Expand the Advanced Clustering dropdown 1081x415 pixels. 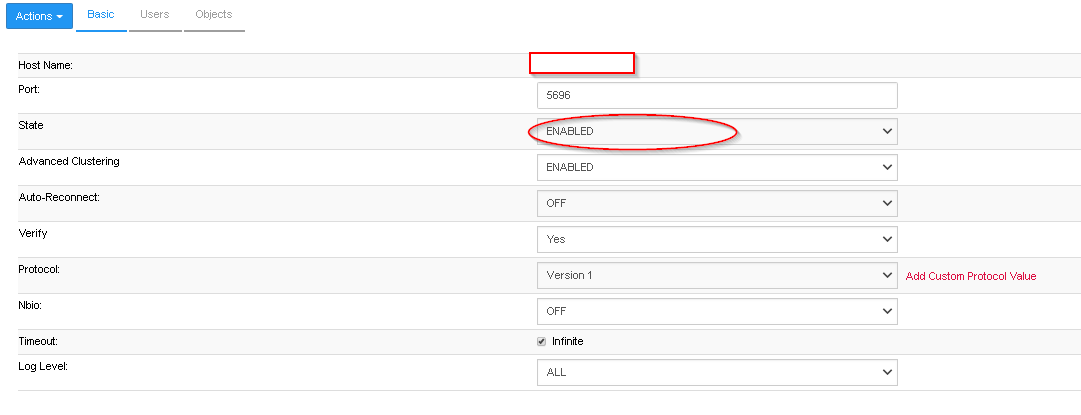pos(717,167)
